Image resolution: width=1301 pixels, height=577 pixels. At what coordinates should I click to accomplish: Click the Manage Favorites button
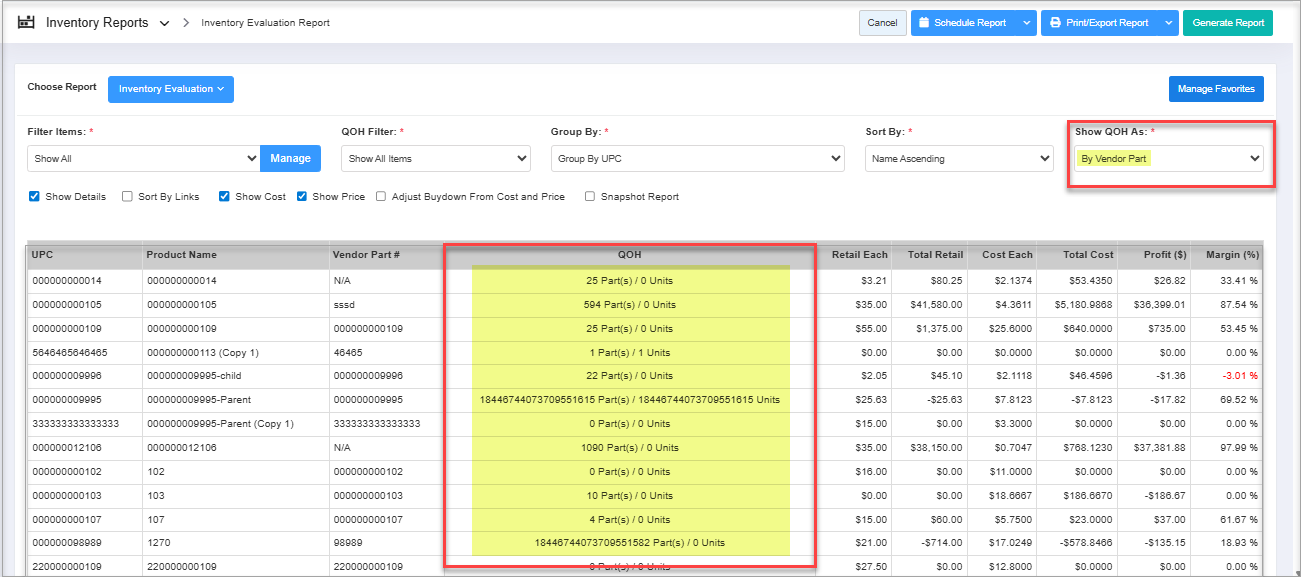tap(1216, 89)
